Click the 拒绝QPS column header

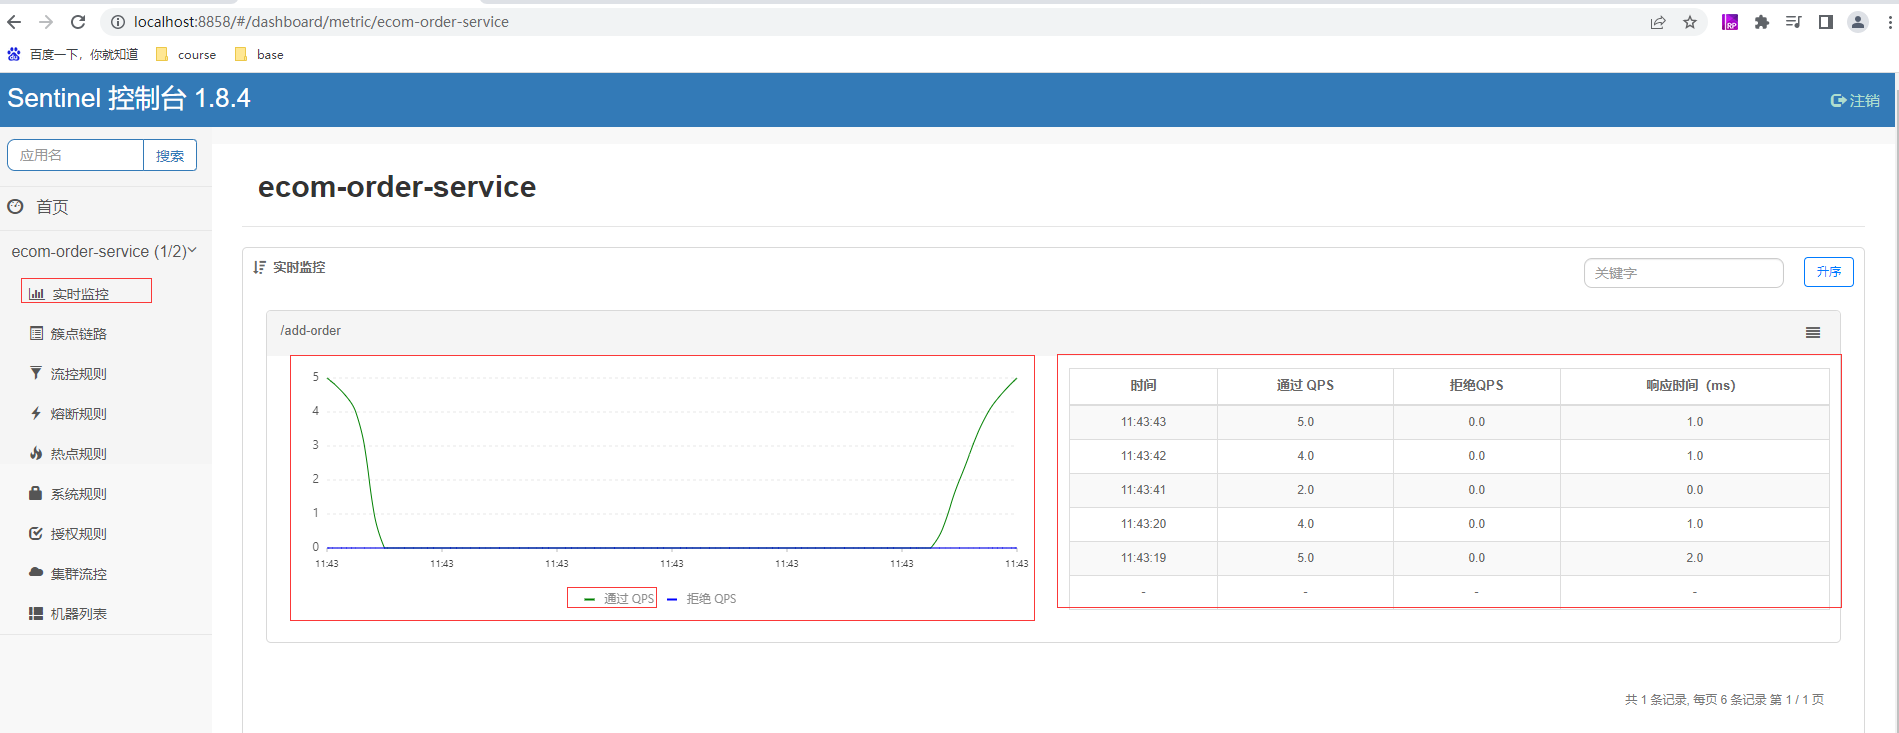[1476, 386]
